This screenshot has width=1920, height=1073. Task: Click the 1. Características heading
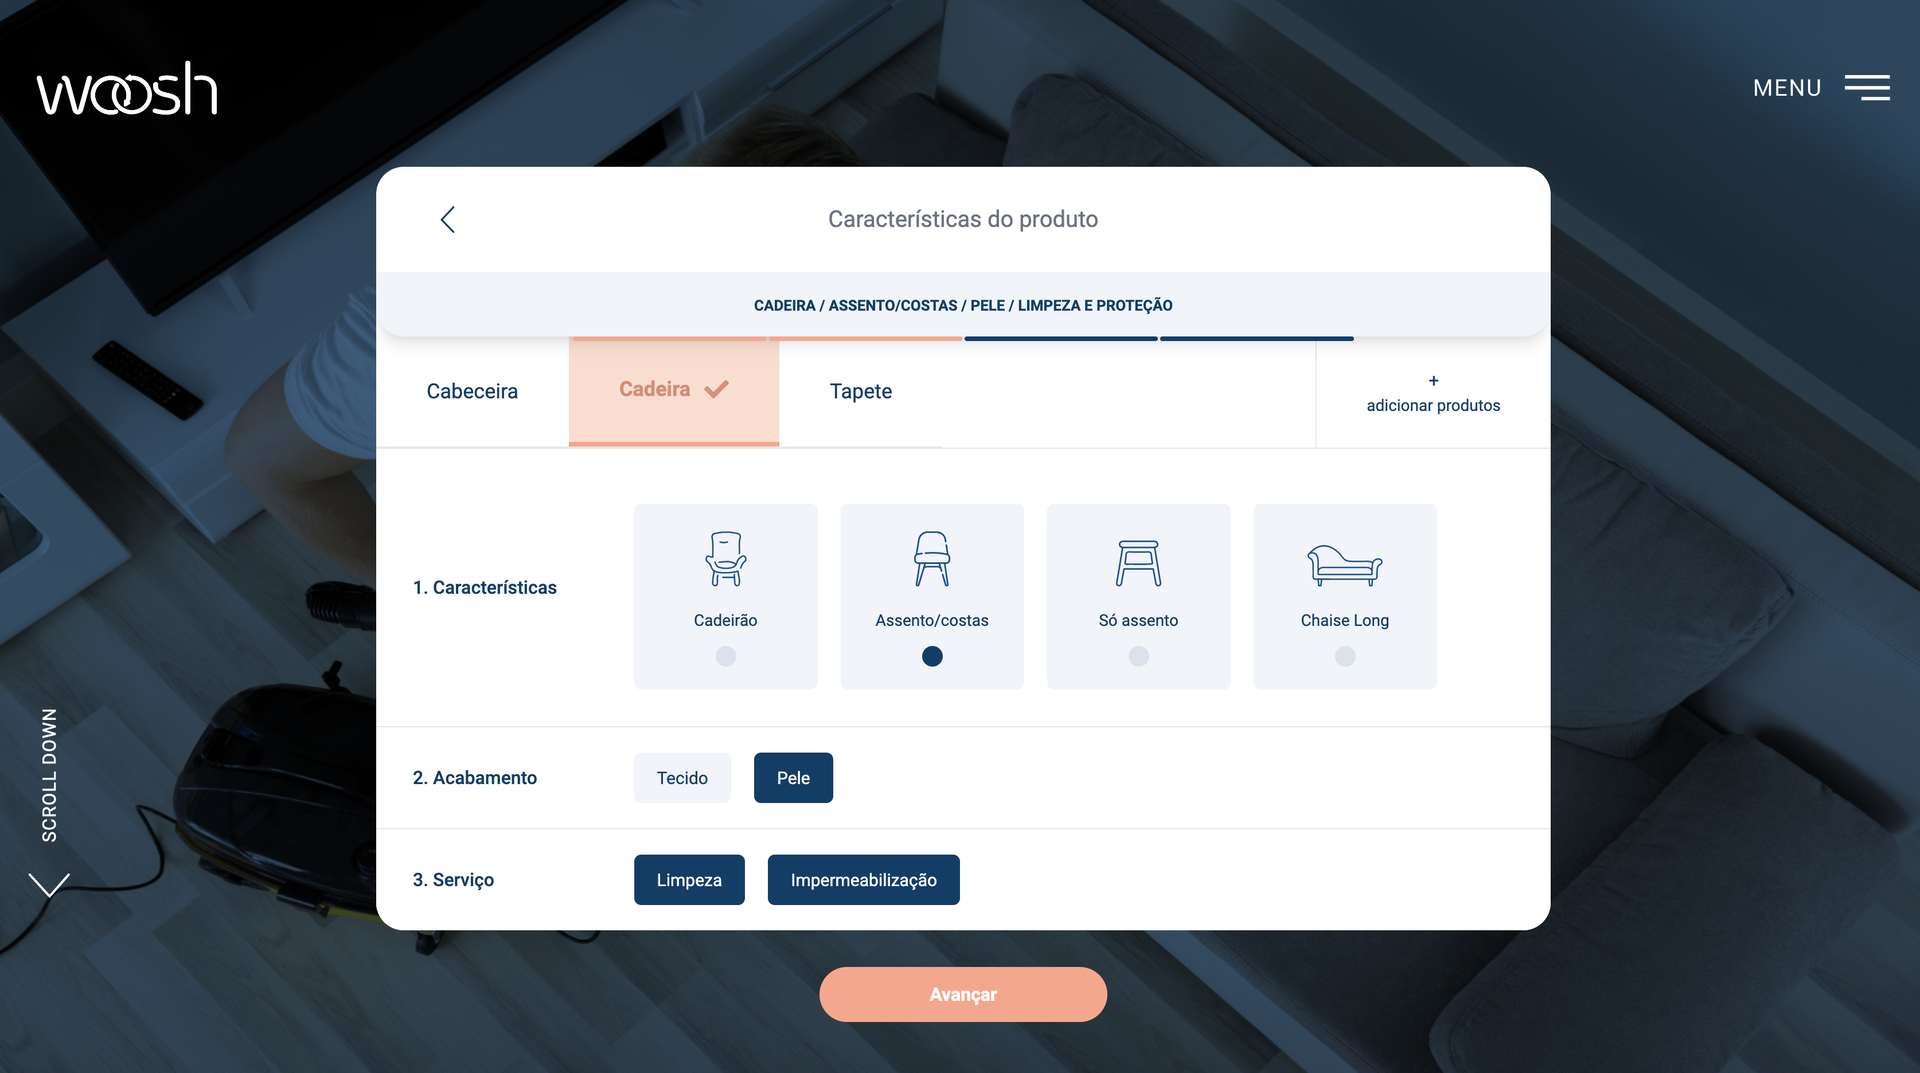485,588
